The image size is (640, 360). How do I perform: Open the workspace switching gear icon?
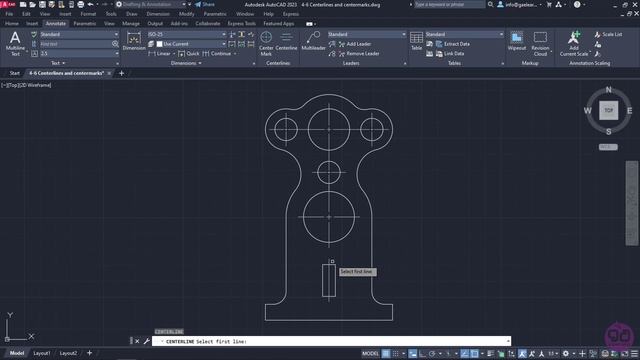(565, 353)
